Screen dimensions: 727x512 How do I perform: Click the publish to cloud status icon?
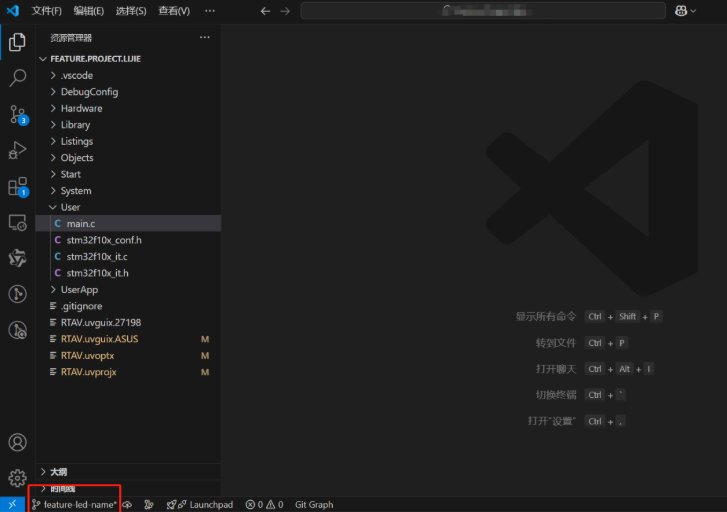coord(127,505)
